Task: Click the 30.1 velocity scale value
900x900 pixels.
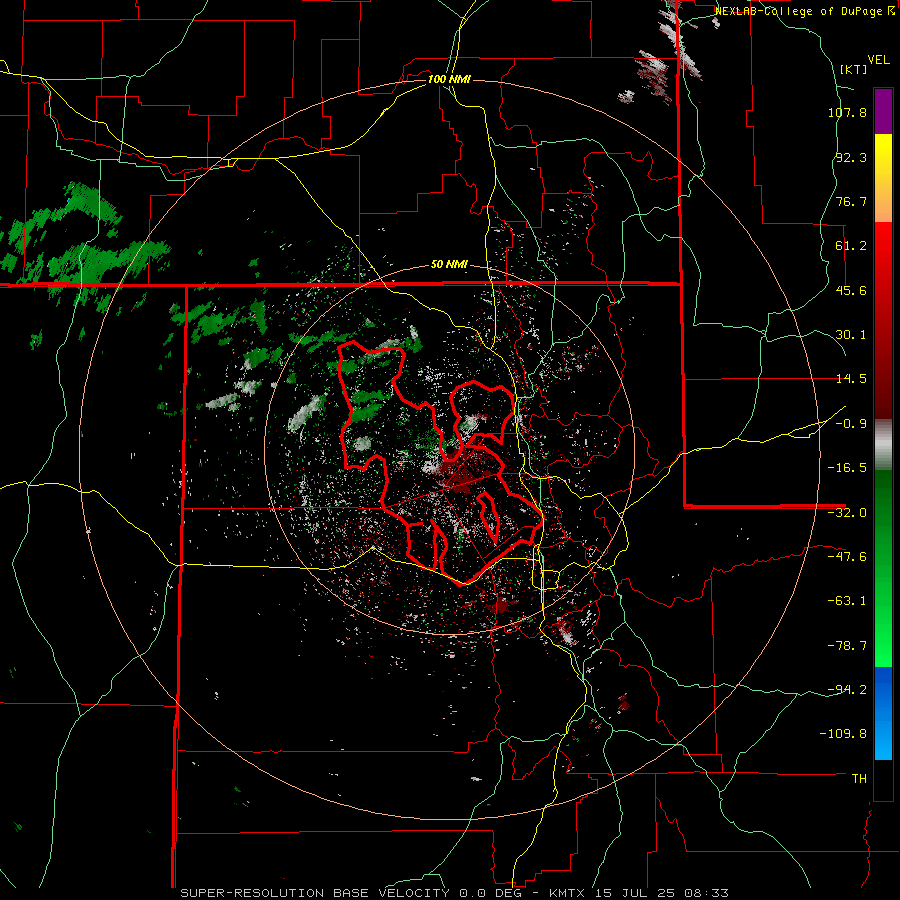Action: pos(851,335)
